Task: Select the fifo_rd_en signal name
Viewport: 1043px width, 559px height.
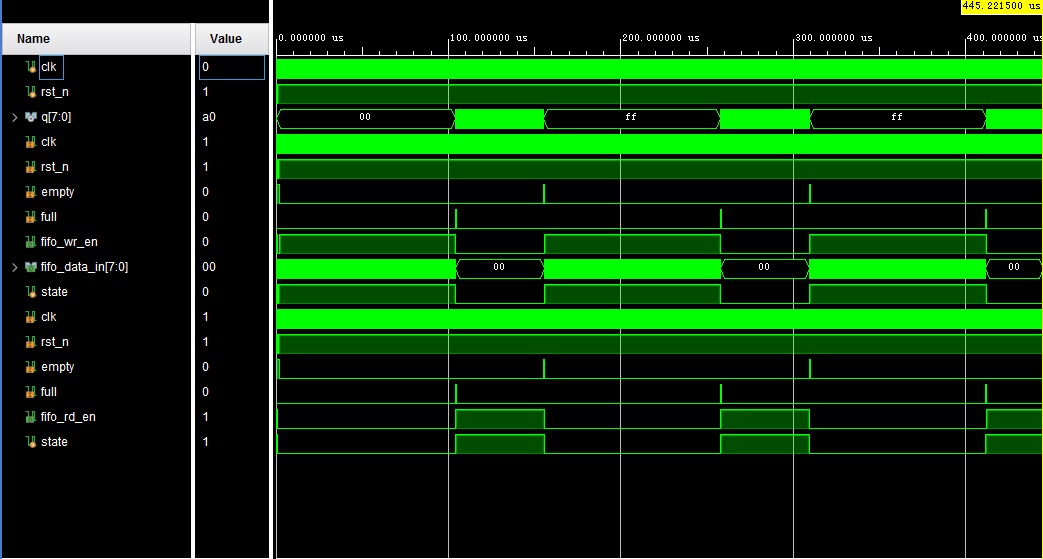Action: click(69, 417)
